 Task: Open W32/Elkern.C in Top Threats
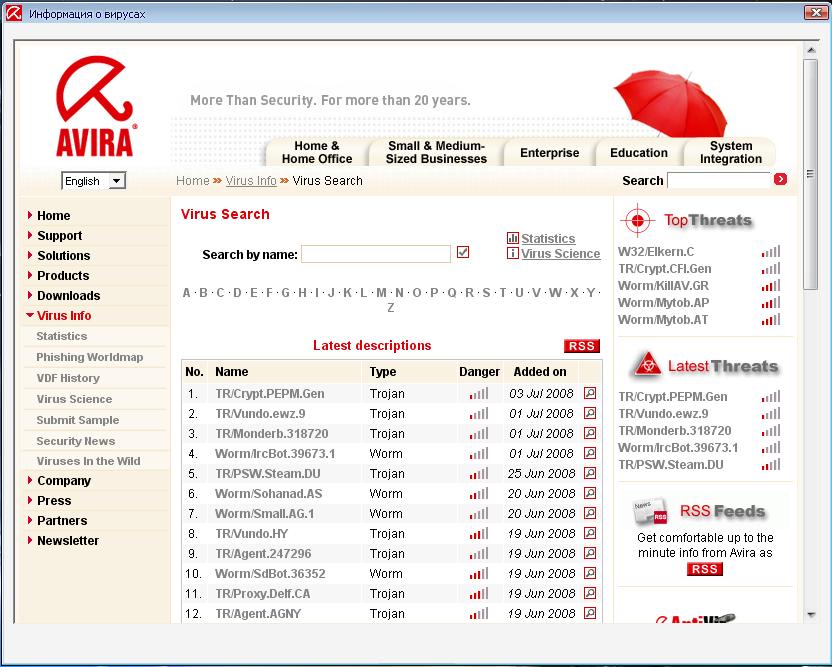click(x=656, y=252)
